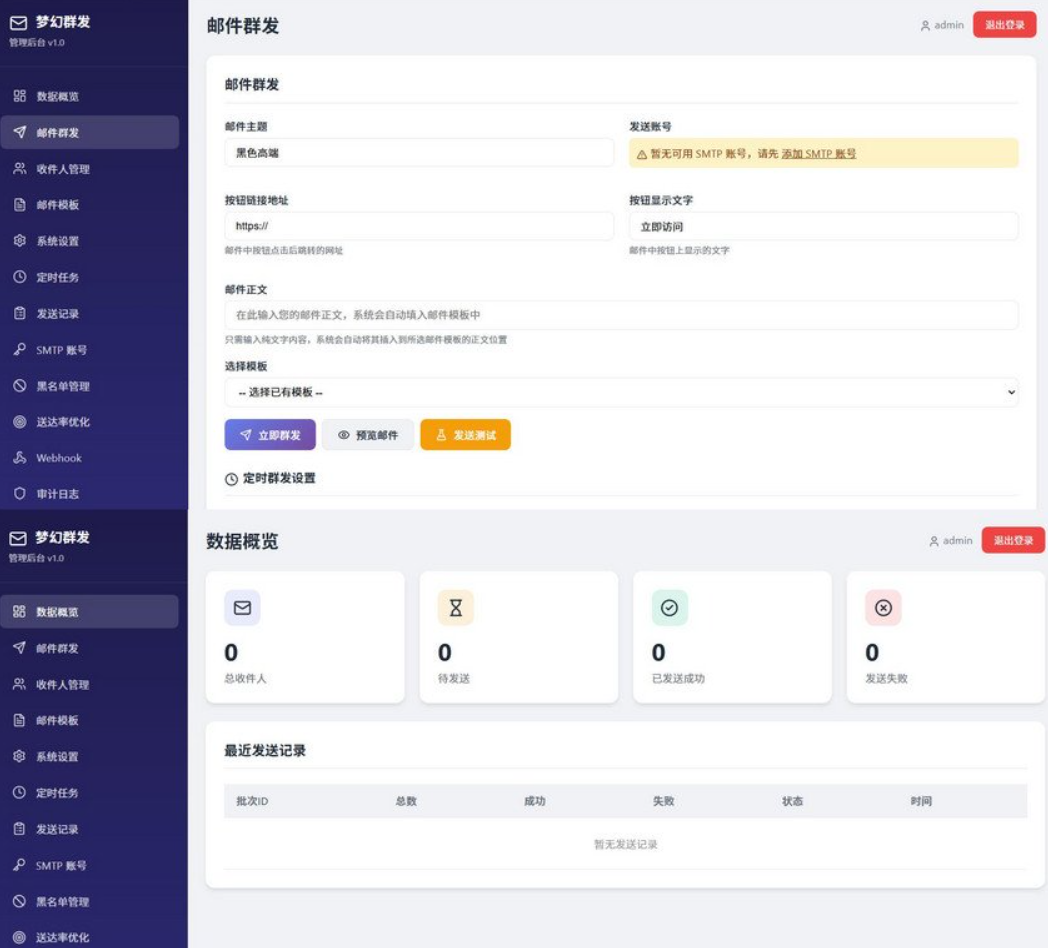Click the clock icon beside 定时群发设置
Viewport: 1048px width, 948px height.
click(231, 479)
